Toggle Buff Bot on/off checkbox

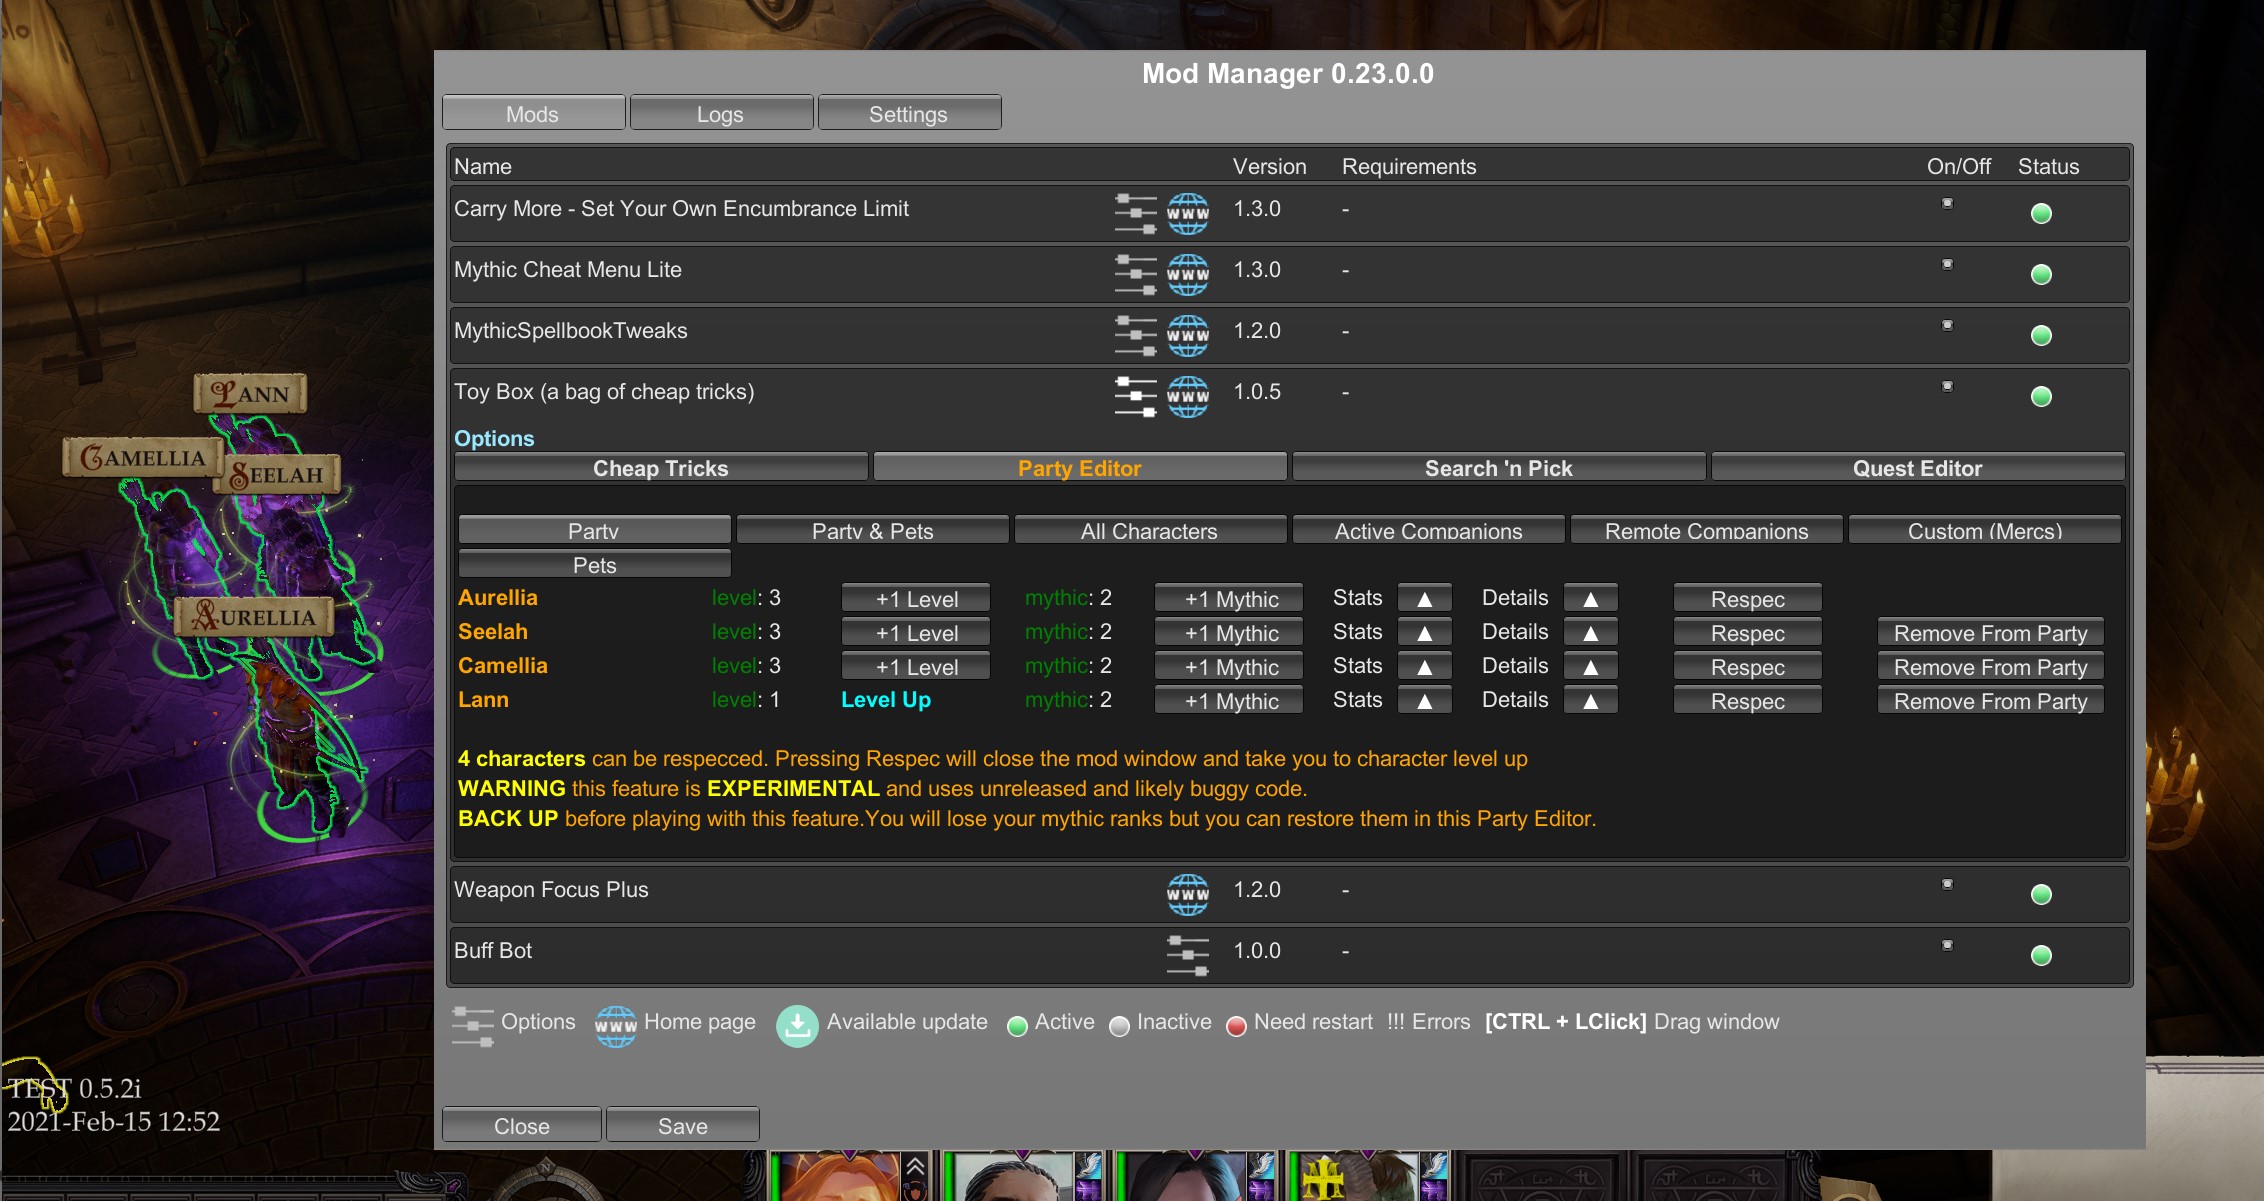(1947, 945)
